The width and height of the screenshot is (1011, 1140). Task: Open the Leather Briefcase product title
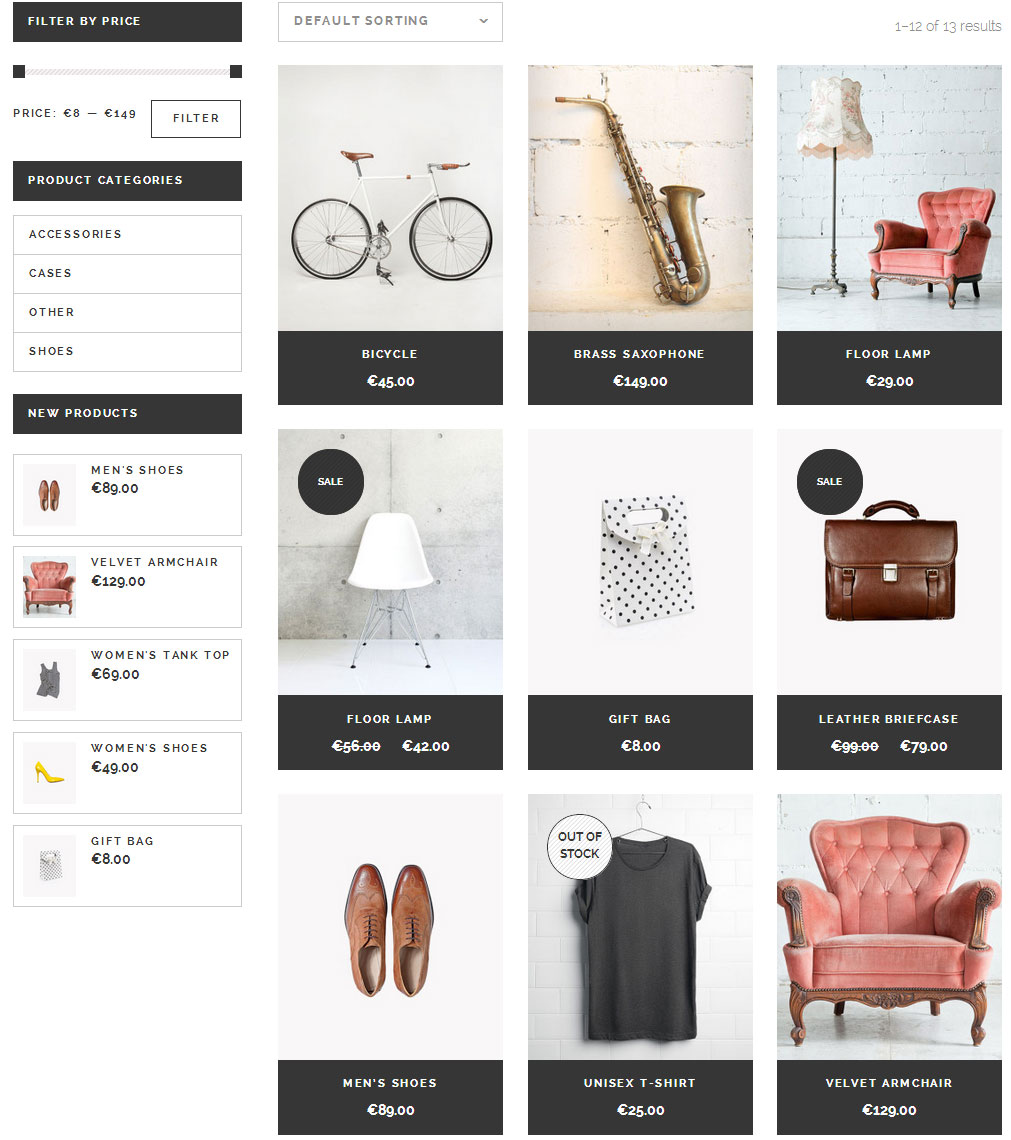click(888, 719)
